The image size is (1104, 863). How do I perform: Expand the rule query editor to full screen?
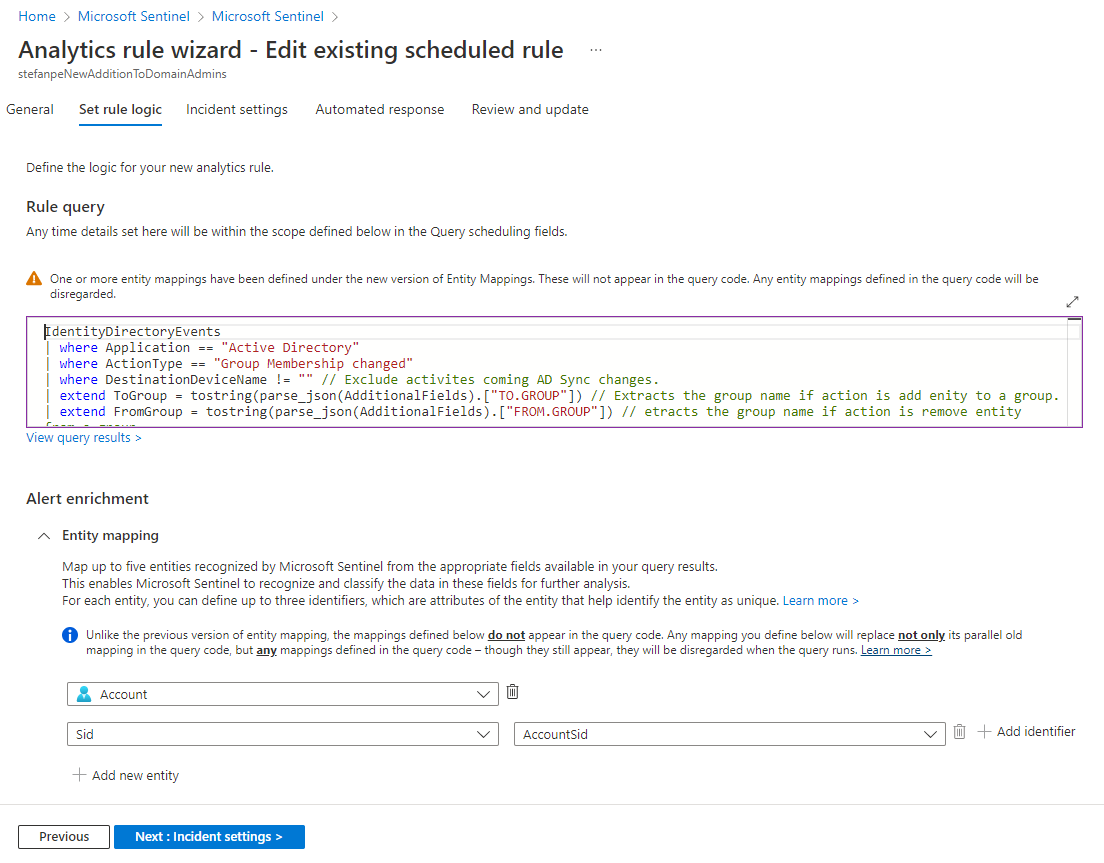1072,302
